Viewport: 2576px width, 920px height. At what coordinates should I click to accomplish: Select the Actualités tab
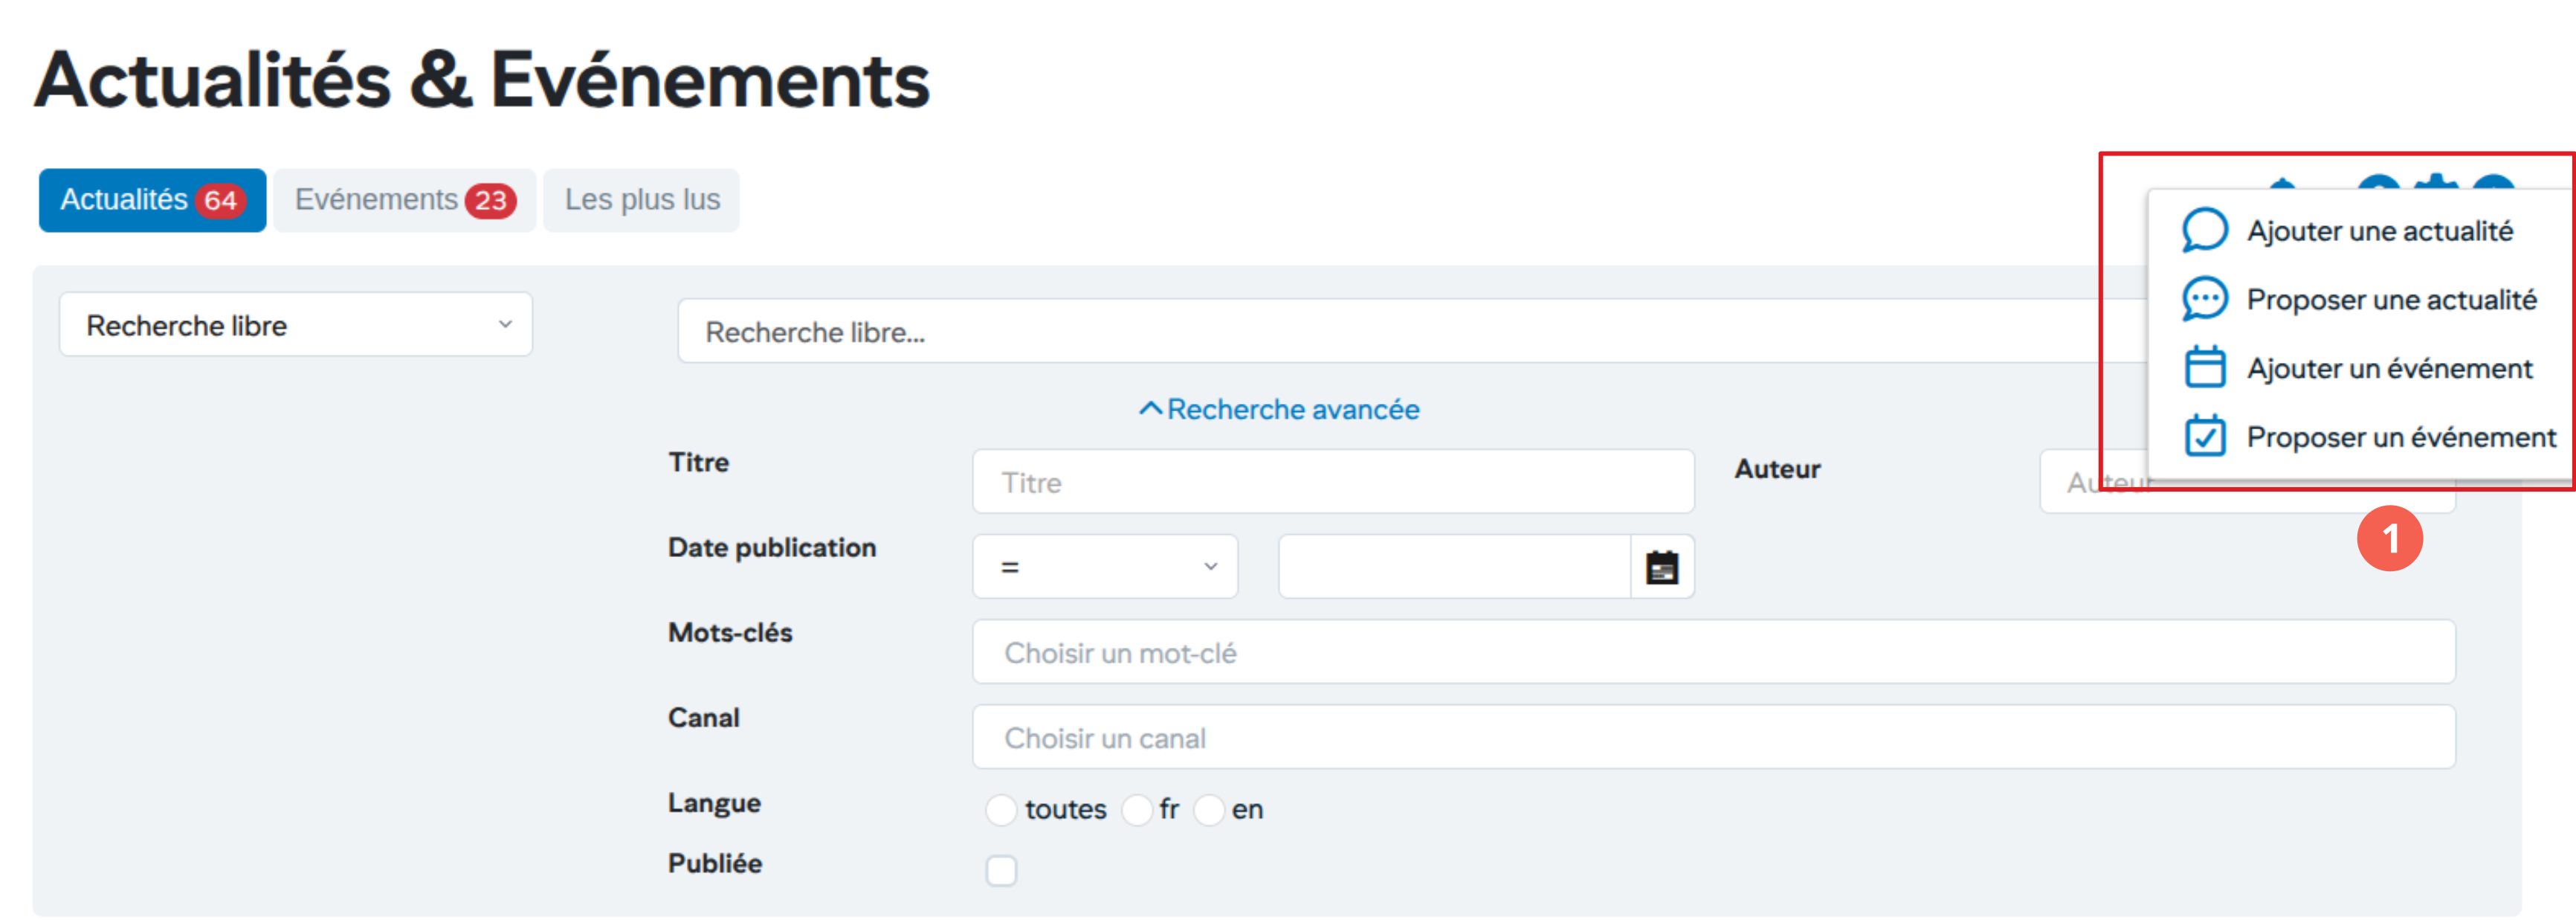[152, 200]
